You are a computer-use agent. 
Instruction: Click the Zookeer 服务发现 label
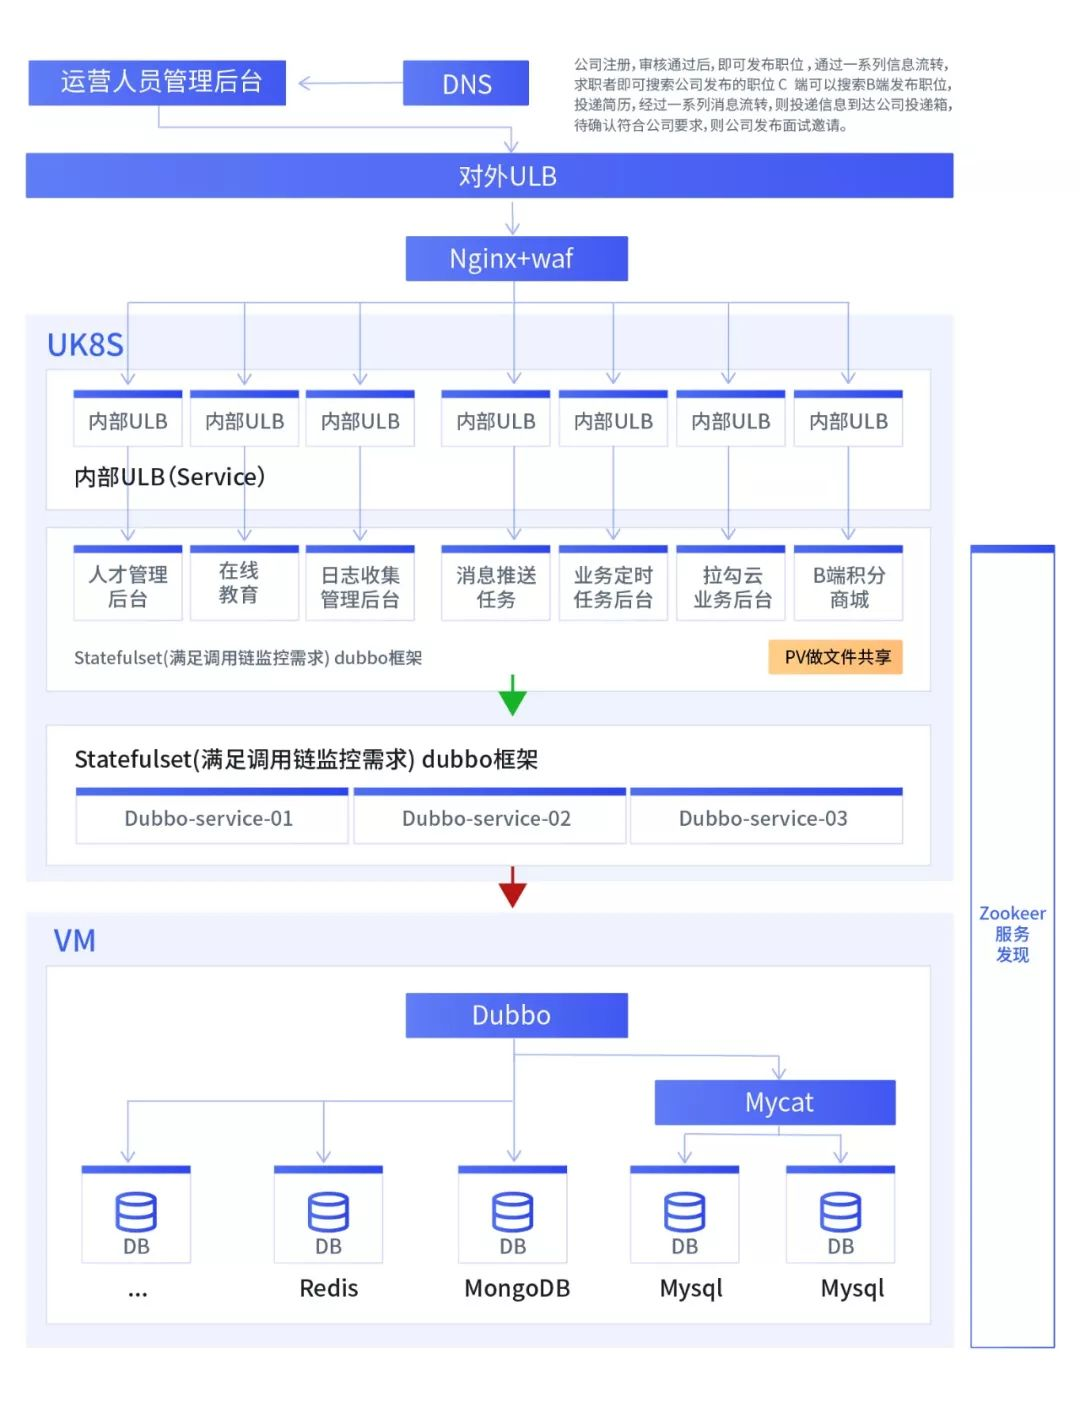[1012, 934]
